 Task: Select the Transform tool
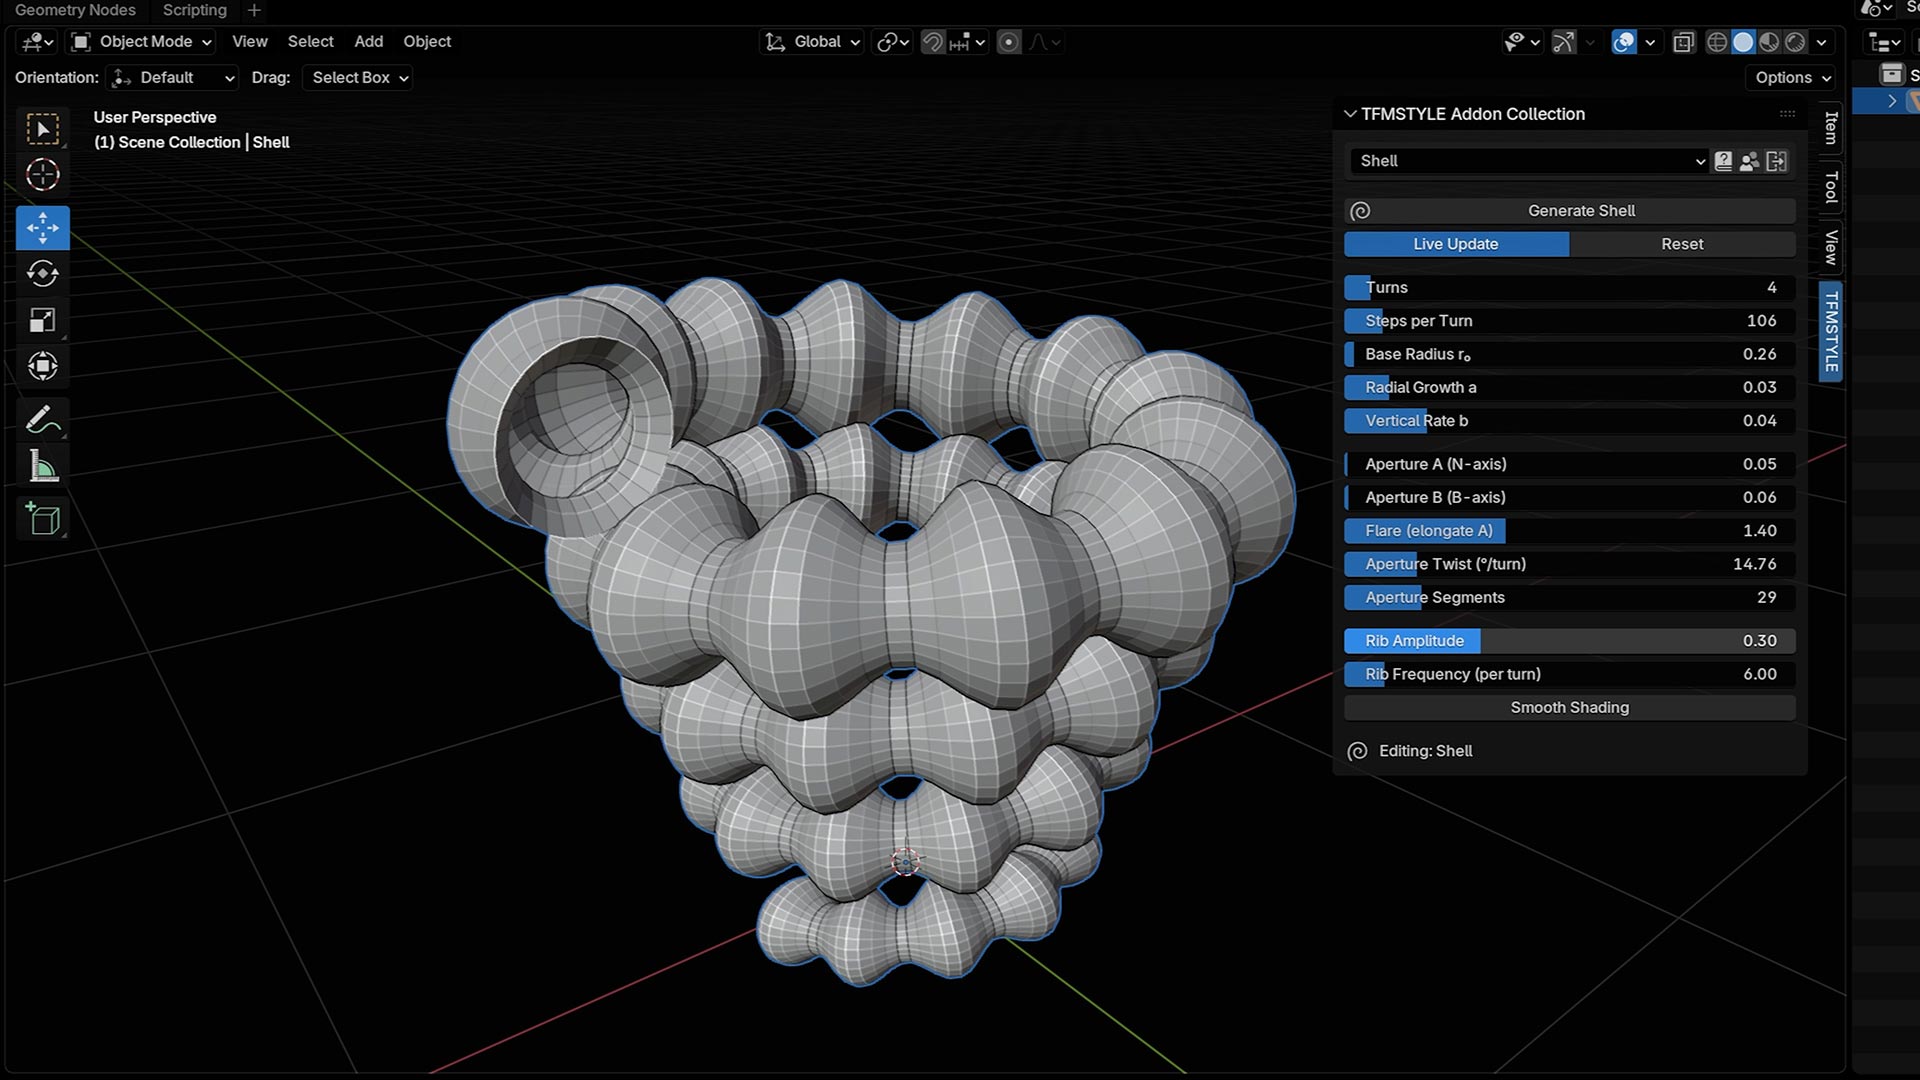click(x=42, y=366)
